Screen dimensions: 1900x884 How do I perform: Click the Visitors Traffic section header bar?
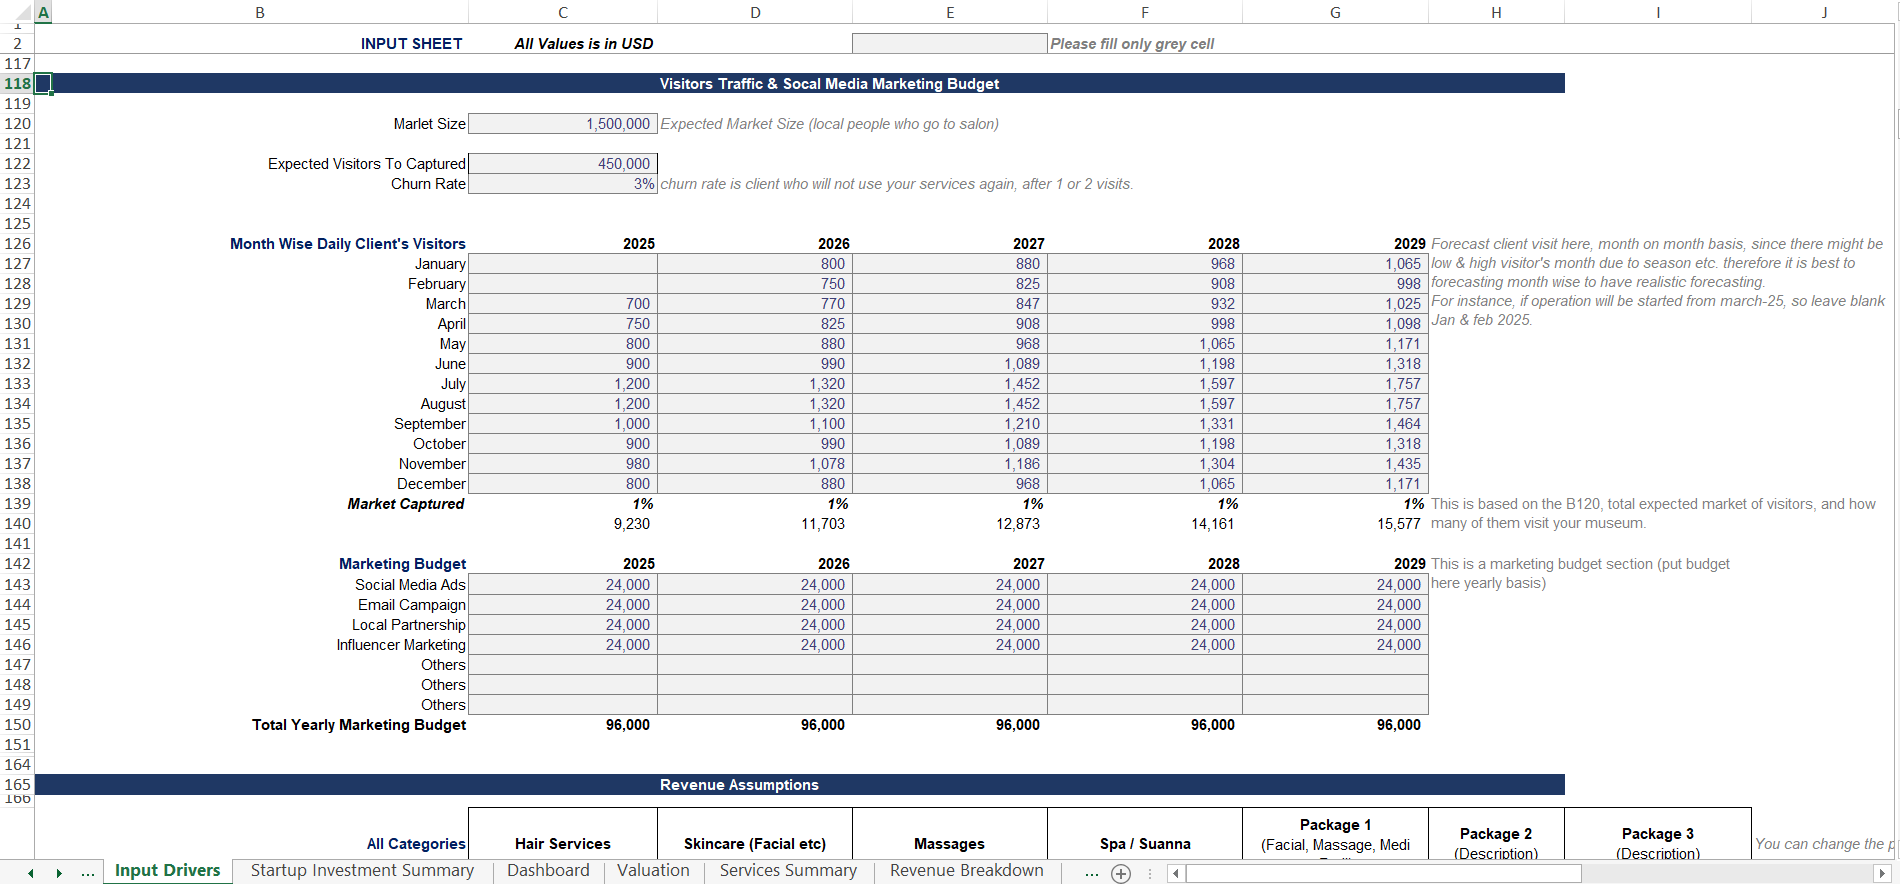tap(800, 84)
